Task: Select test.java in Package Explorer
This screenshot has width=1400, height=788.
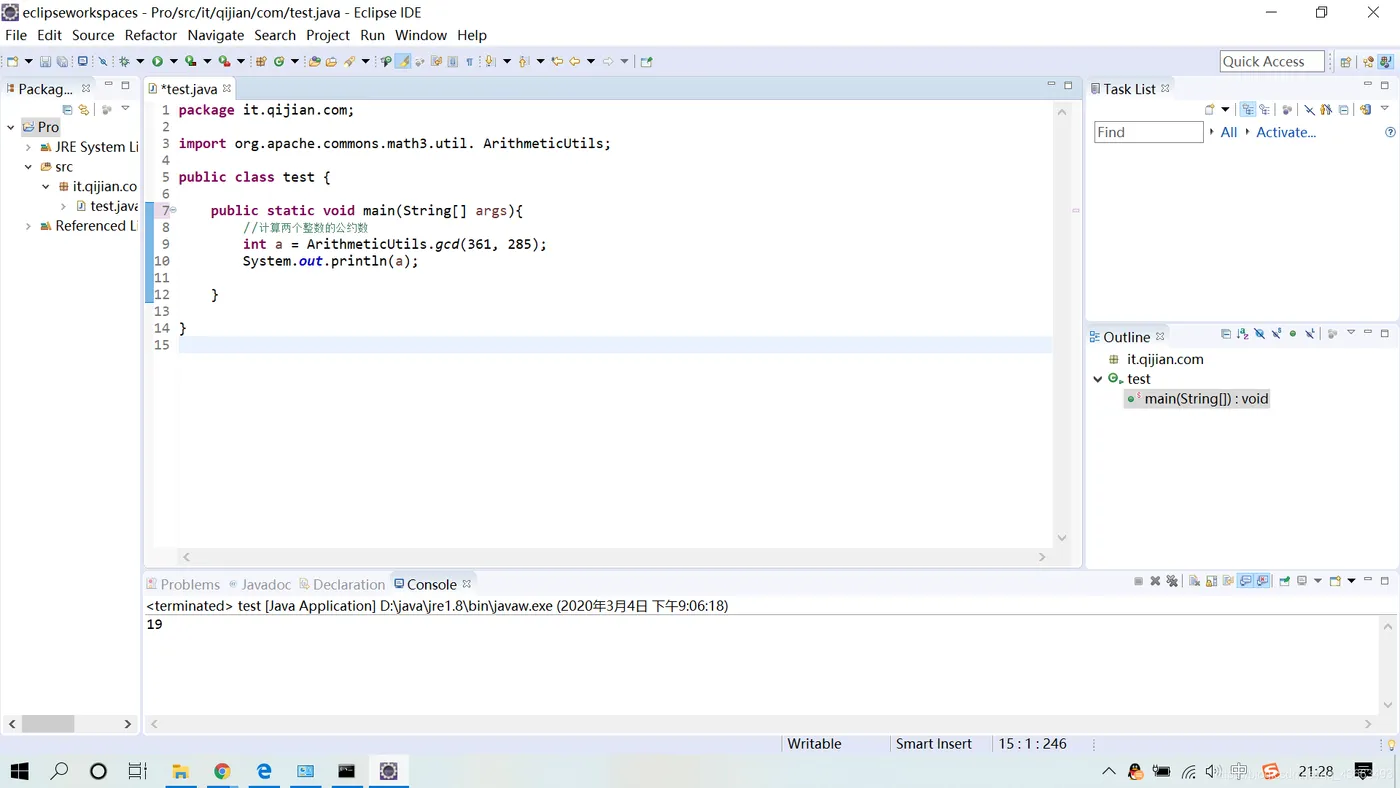Action: click(x=107, y=206)
